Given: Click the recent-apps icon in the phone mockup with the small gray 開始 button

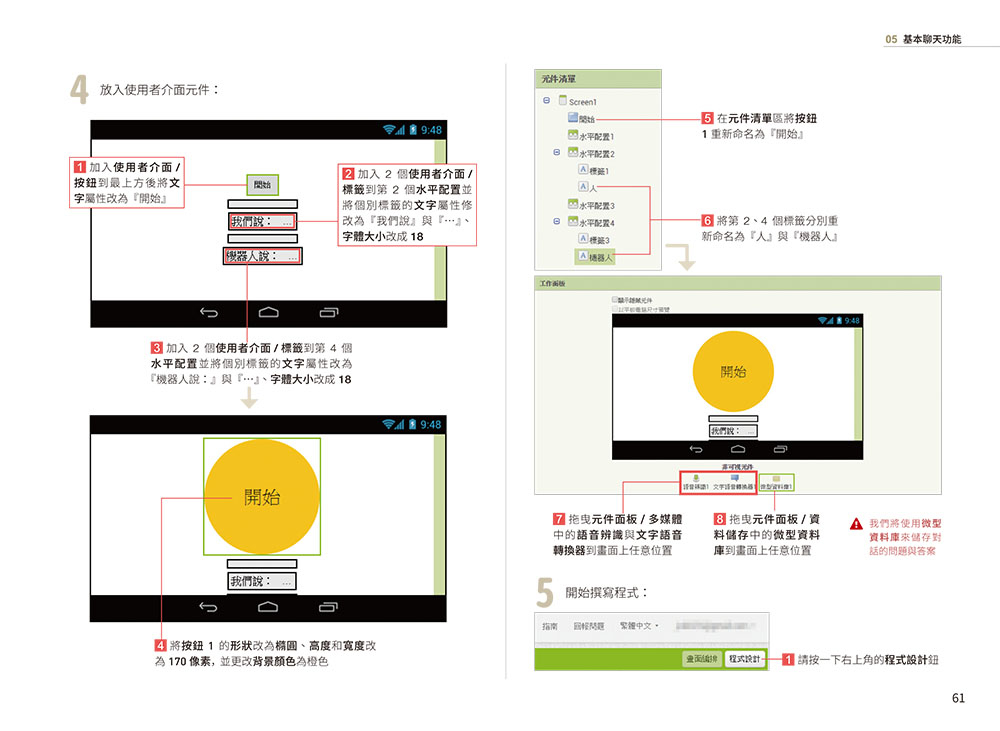Looking at the screenshot, I should click(328, 312).
